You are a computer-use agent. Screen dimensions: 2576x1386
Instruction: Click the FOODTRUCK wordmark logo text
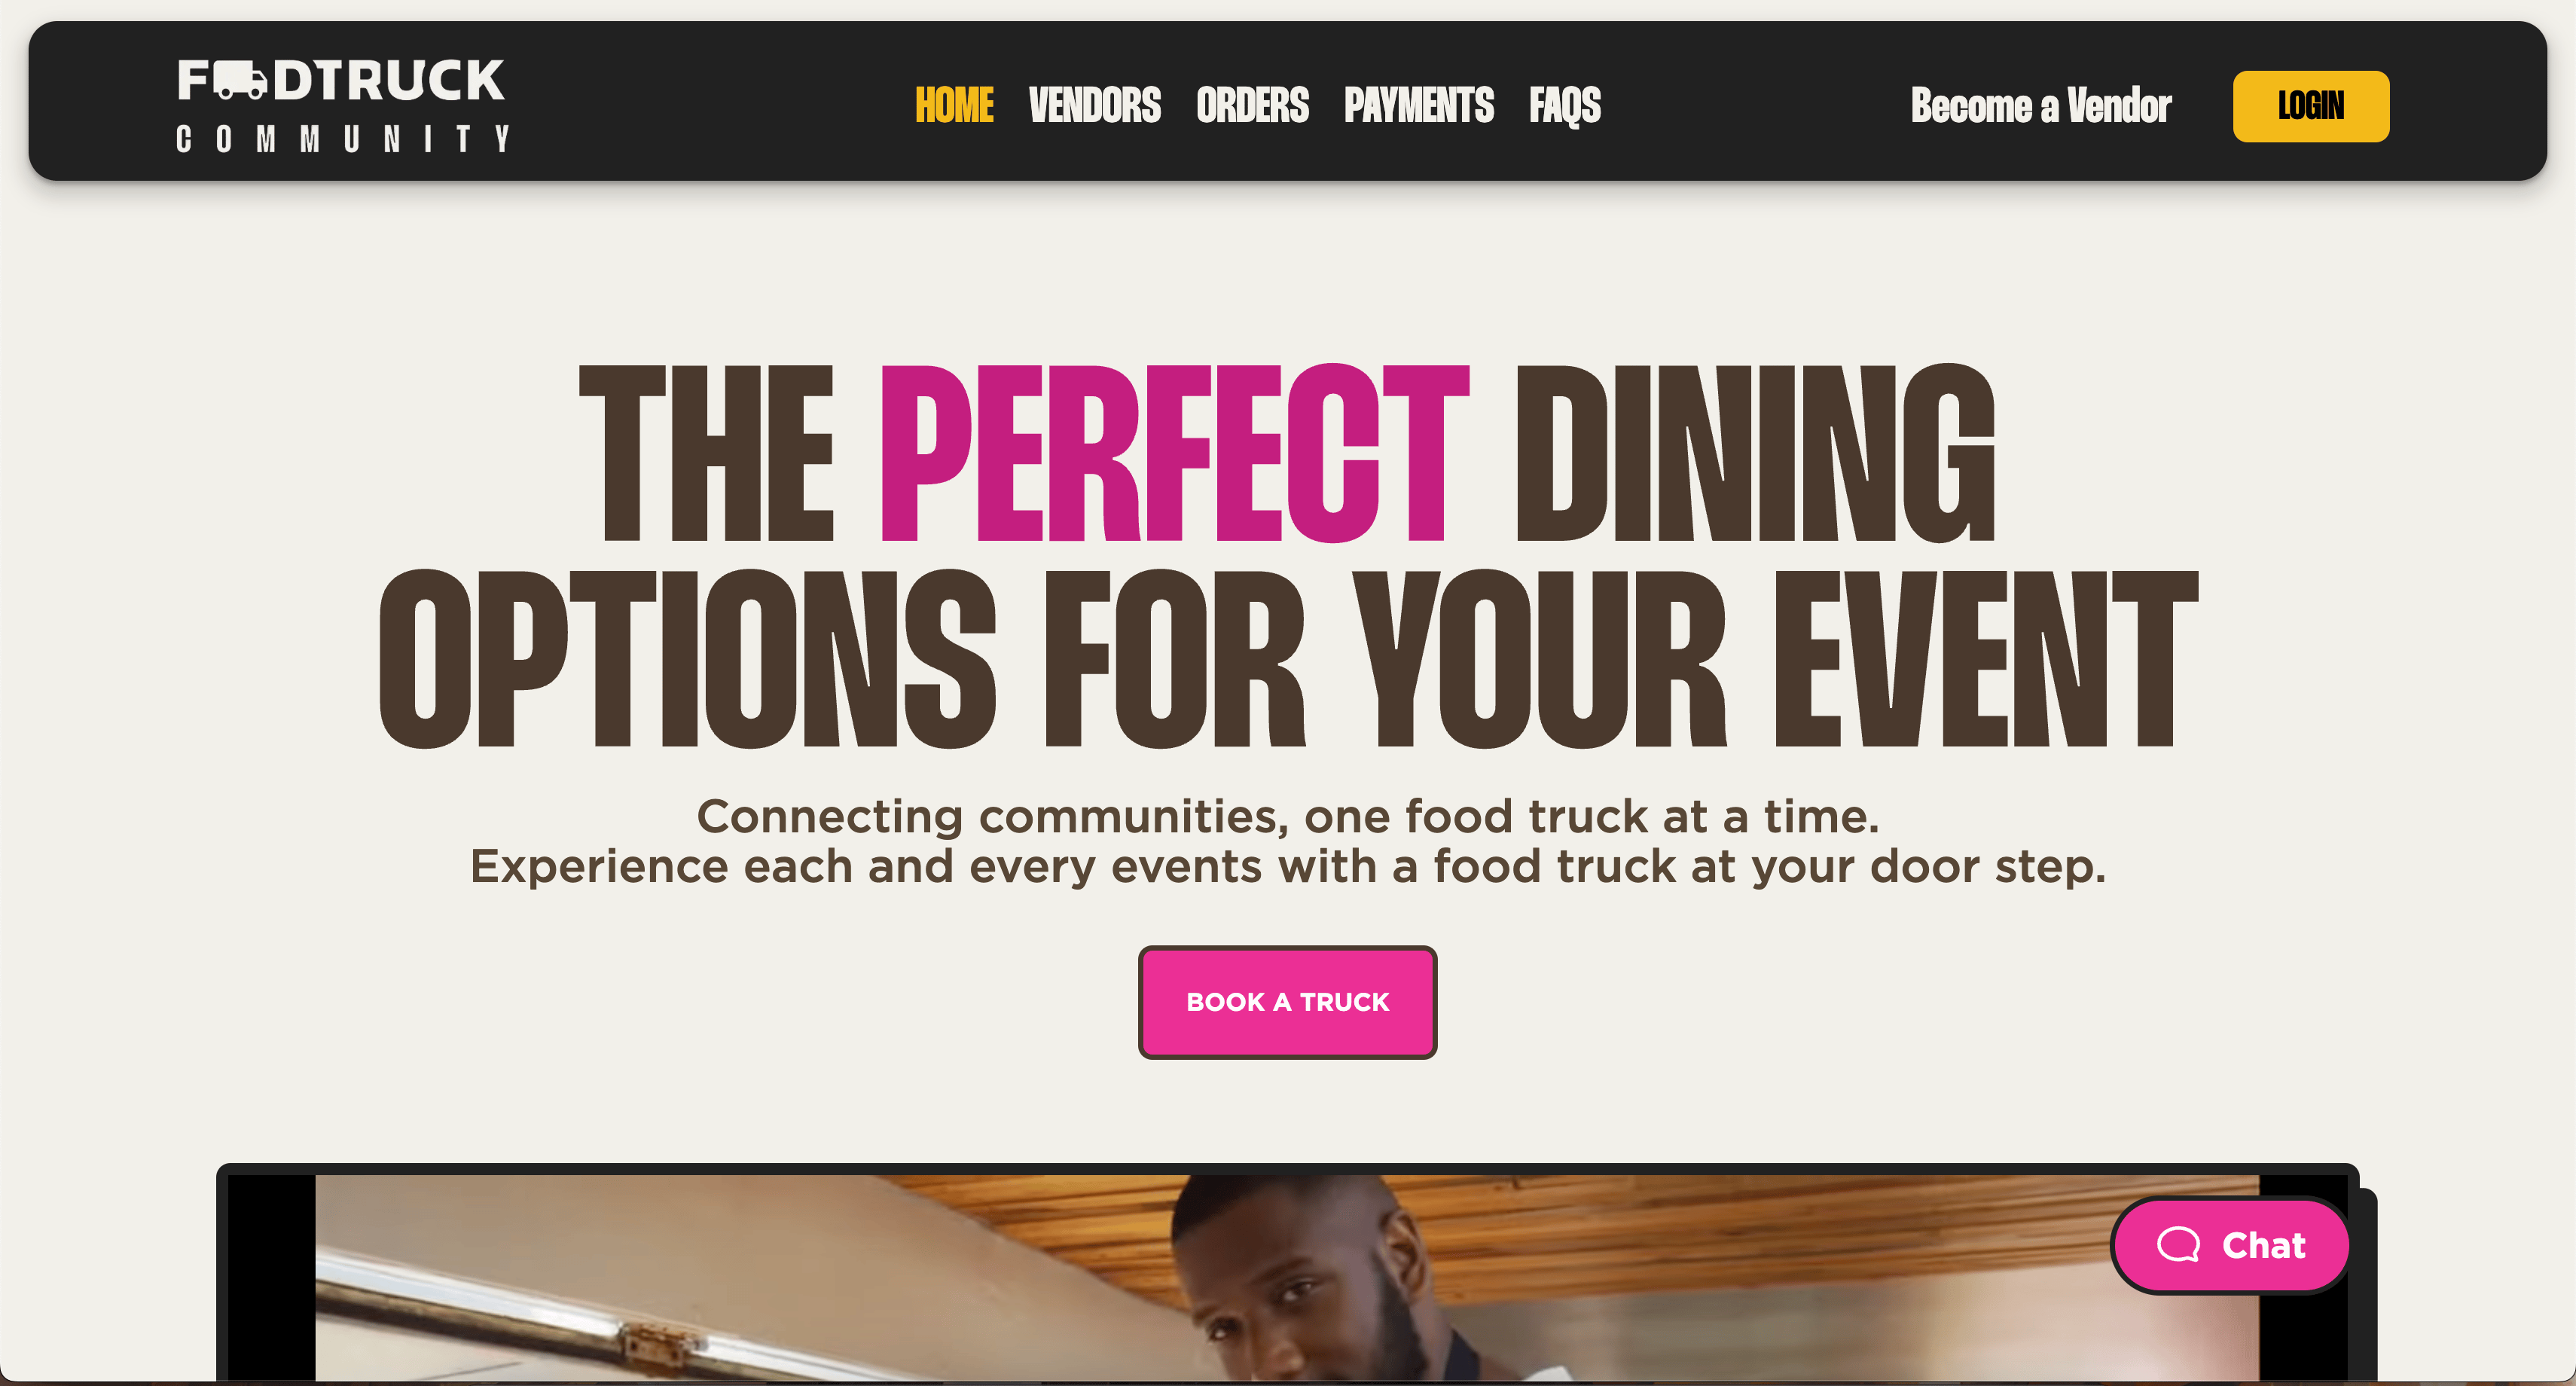point(341,81)
